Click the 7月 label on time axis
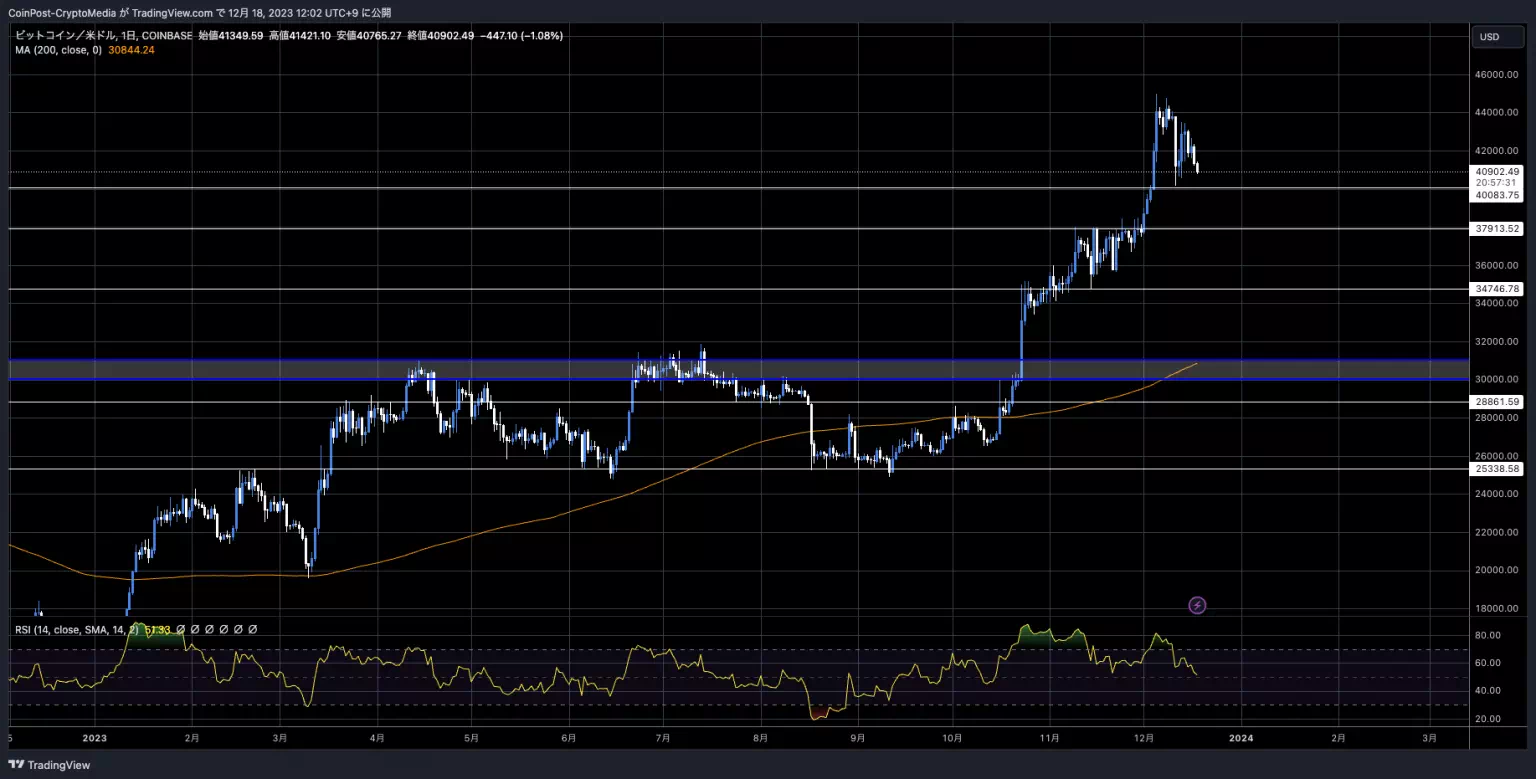 click(x=665, y=739)
